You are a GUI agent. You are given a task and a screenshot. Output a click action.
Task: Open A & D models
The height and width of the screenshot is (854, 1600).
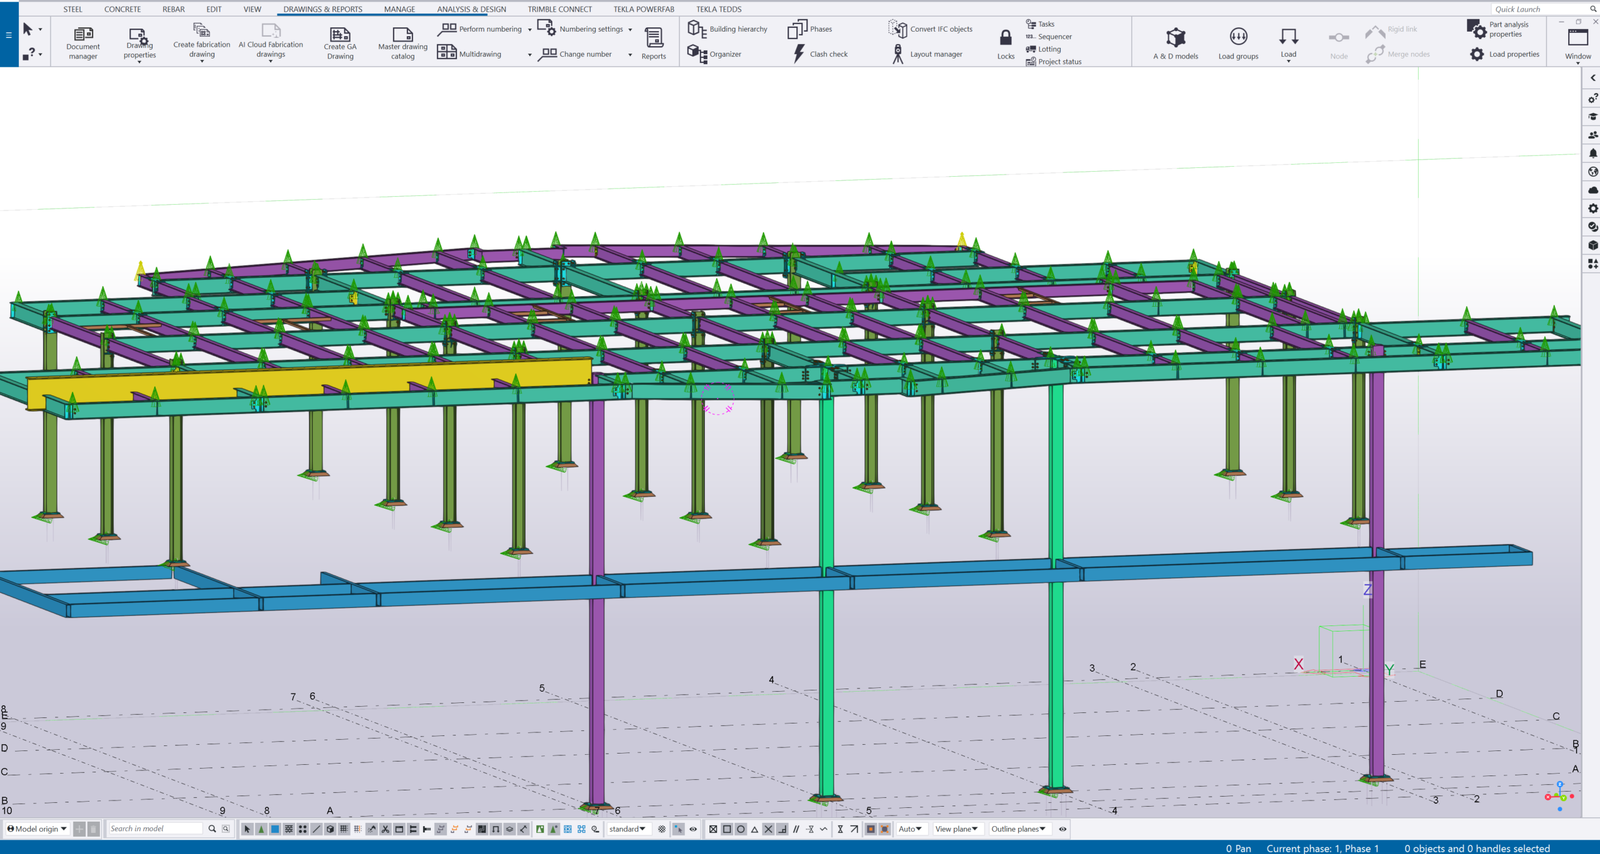tap(1176, 43)
